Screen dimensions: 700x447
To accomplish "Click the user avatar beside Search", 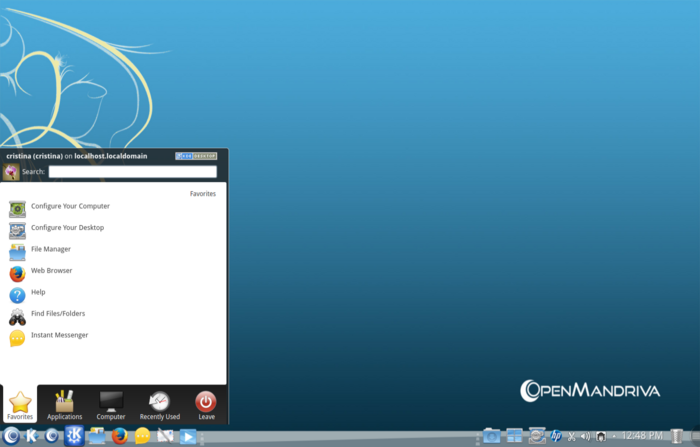I will point(11,171).
